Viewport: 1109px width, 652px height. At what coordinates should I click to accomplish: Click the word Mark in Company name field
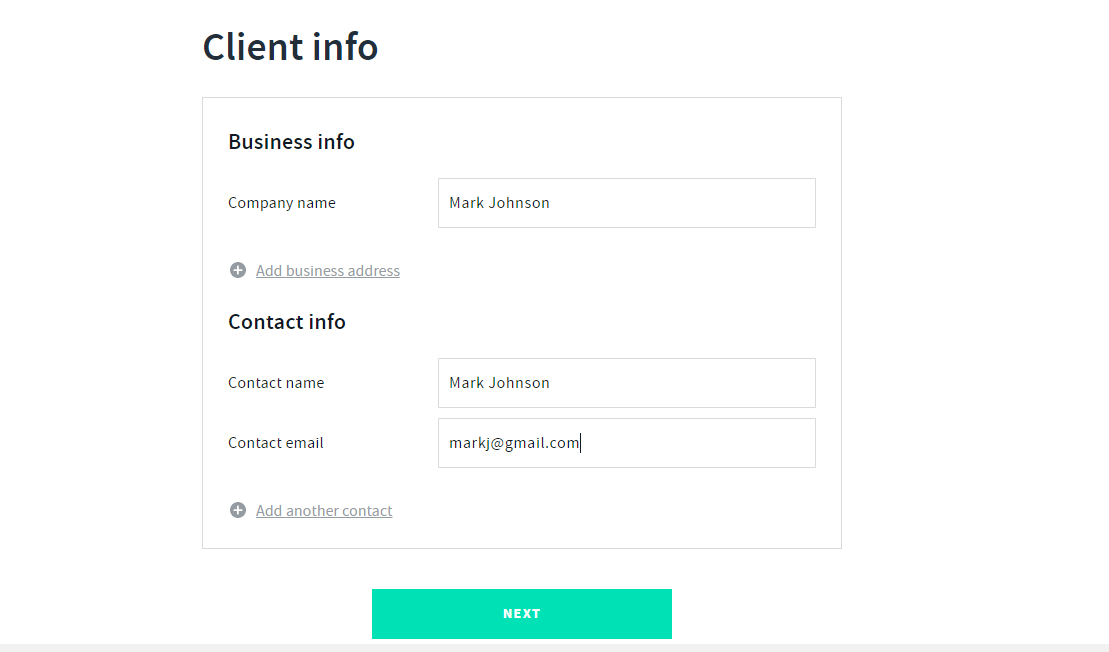467,203
